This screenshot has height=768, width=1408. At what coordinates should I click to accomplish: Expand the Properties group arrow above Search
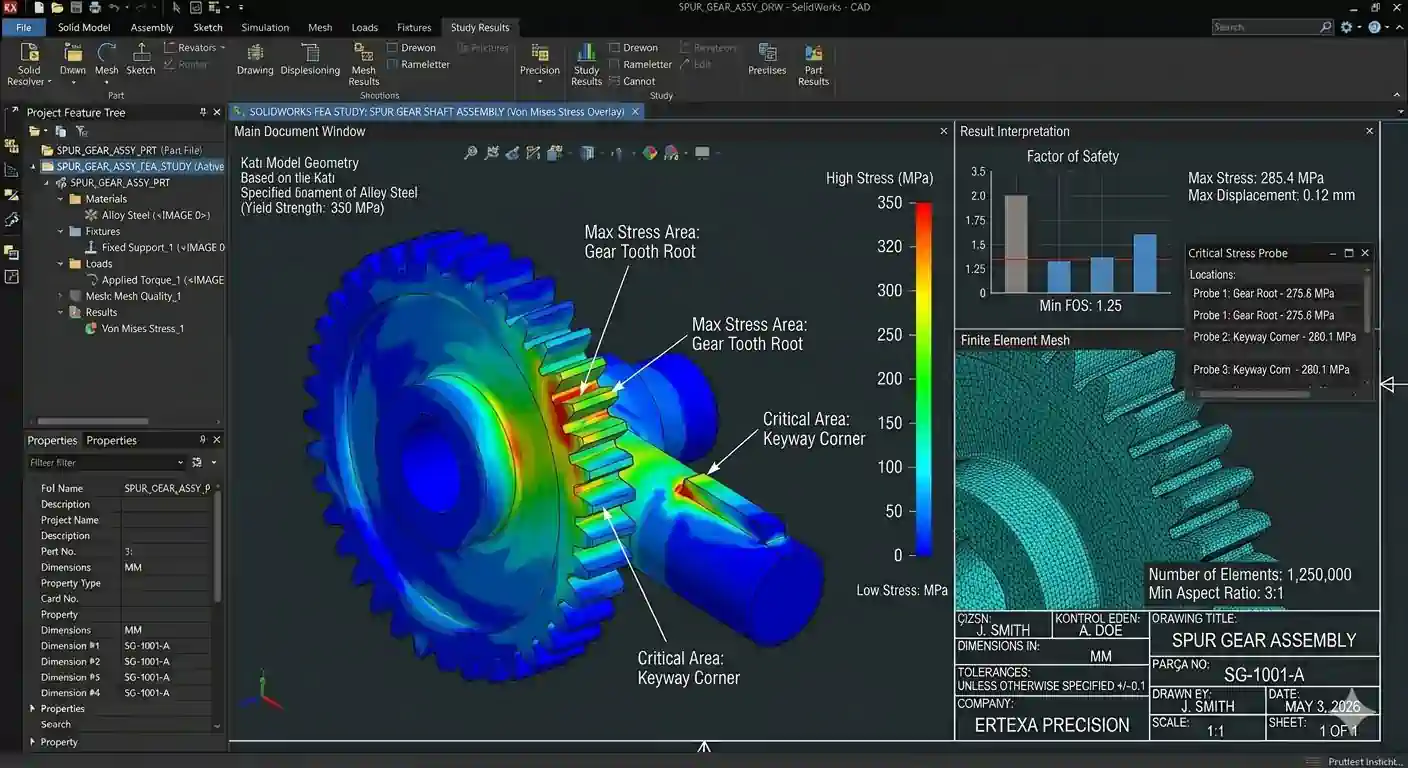point(33,708)
